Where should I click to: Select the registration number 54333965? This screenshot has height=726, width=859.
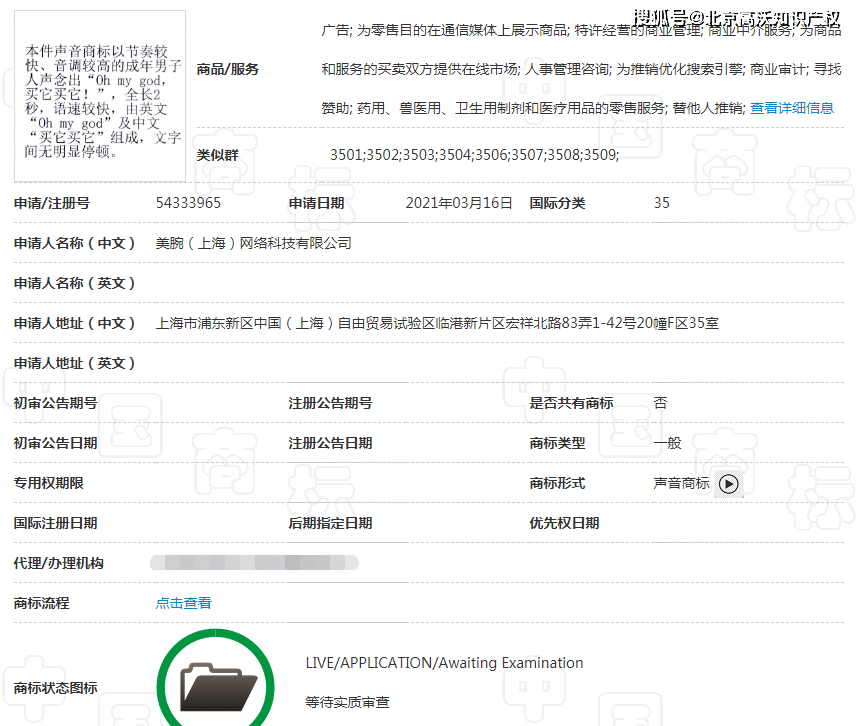(188, 203)
